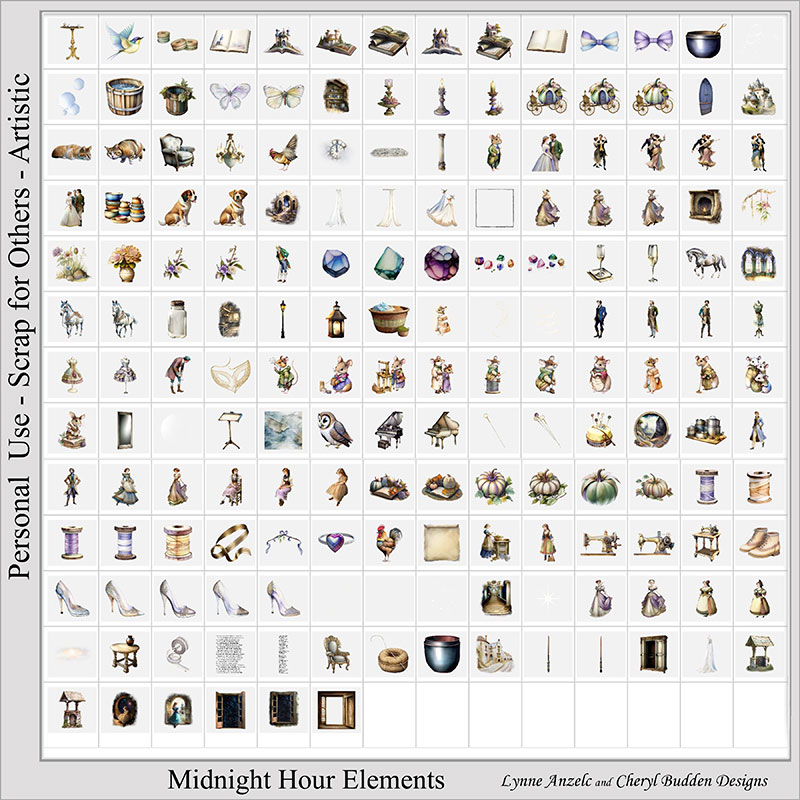Choose the fireplace thumbnail
The height and width of the screenshot is (800, 800).
[706, 208]
